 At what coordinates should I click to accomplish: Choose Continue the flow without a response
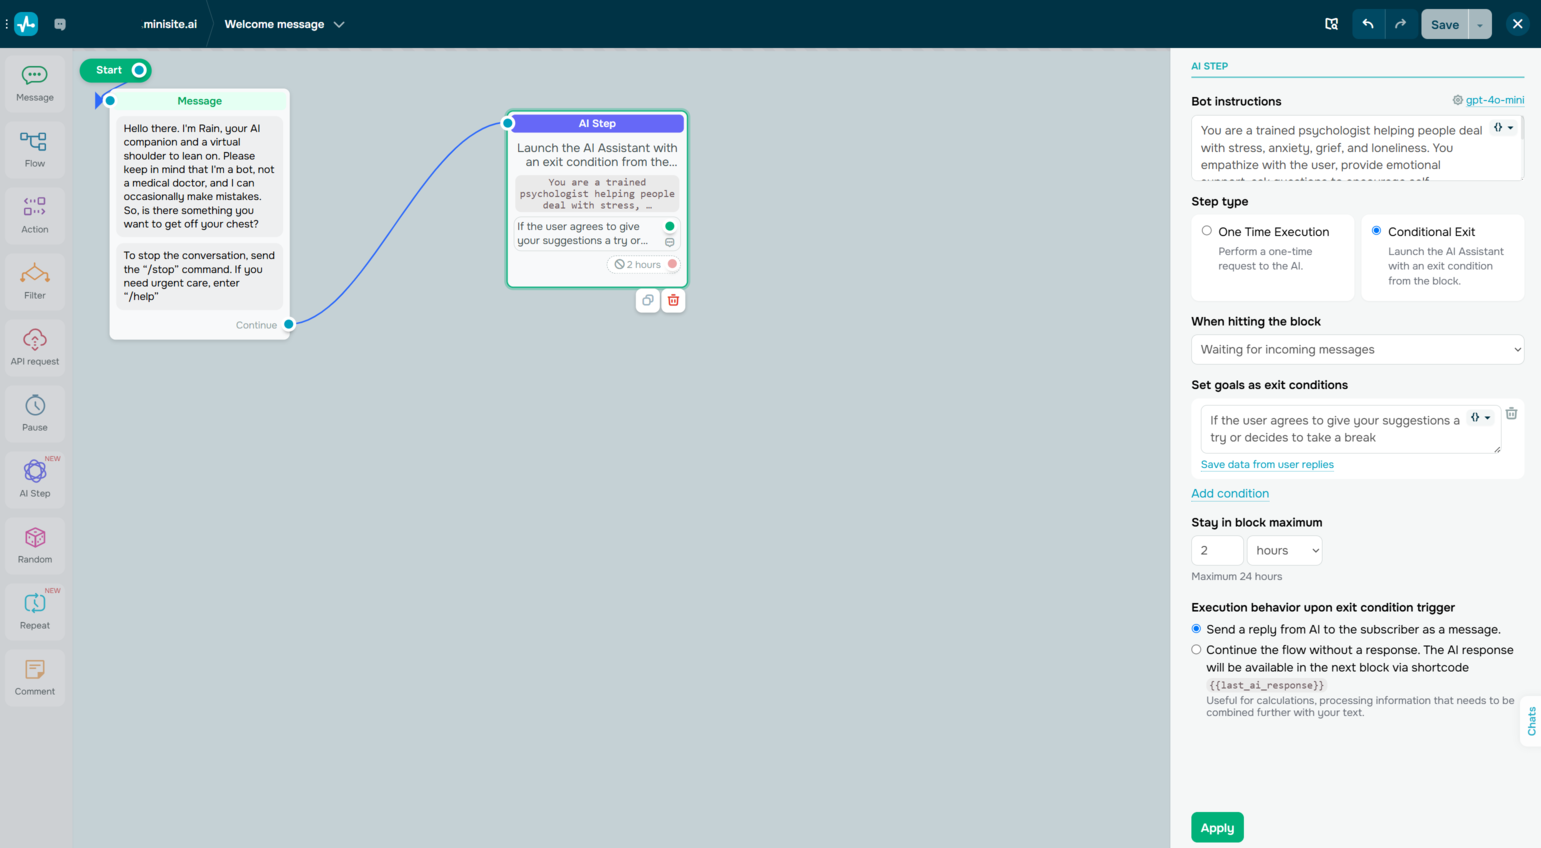(x=1196, y=650)
